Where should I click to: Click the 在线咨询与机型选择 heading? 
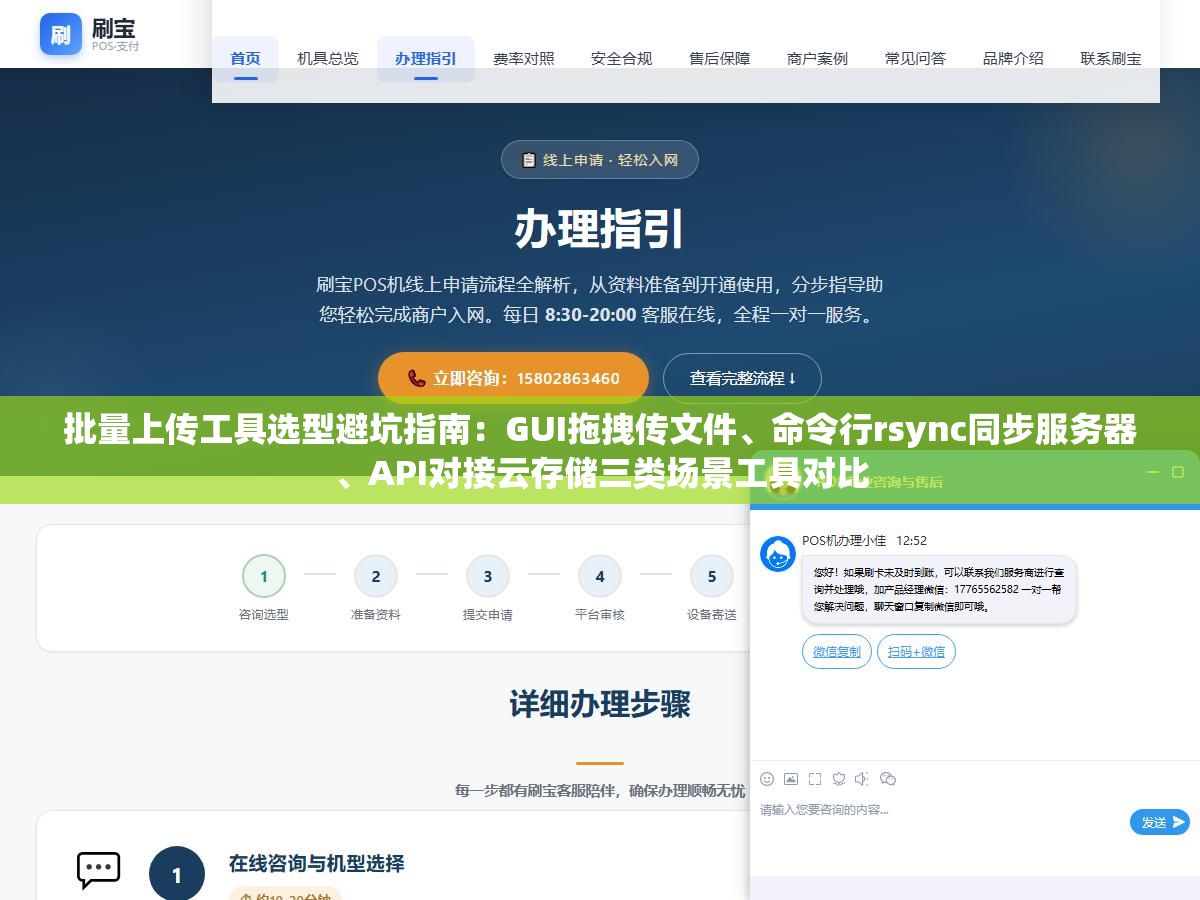(x=317, y=863)
